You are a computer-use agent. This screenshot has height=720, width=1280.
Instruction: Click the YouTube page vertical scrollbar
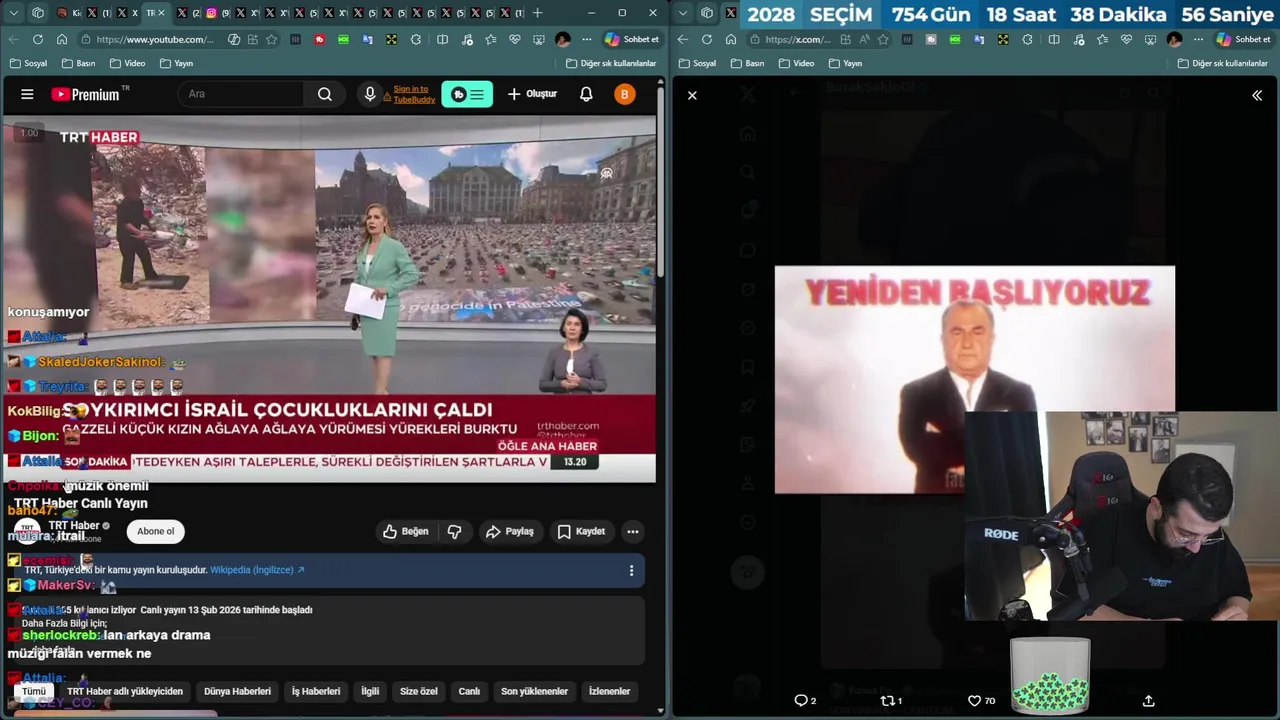click(660, 180)
